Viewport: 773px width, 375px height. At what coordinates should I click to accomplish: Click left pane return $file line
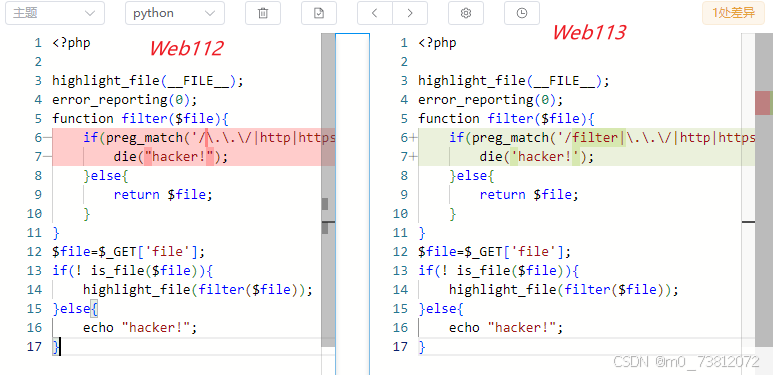pyautogui.click(x=163, y=195)
